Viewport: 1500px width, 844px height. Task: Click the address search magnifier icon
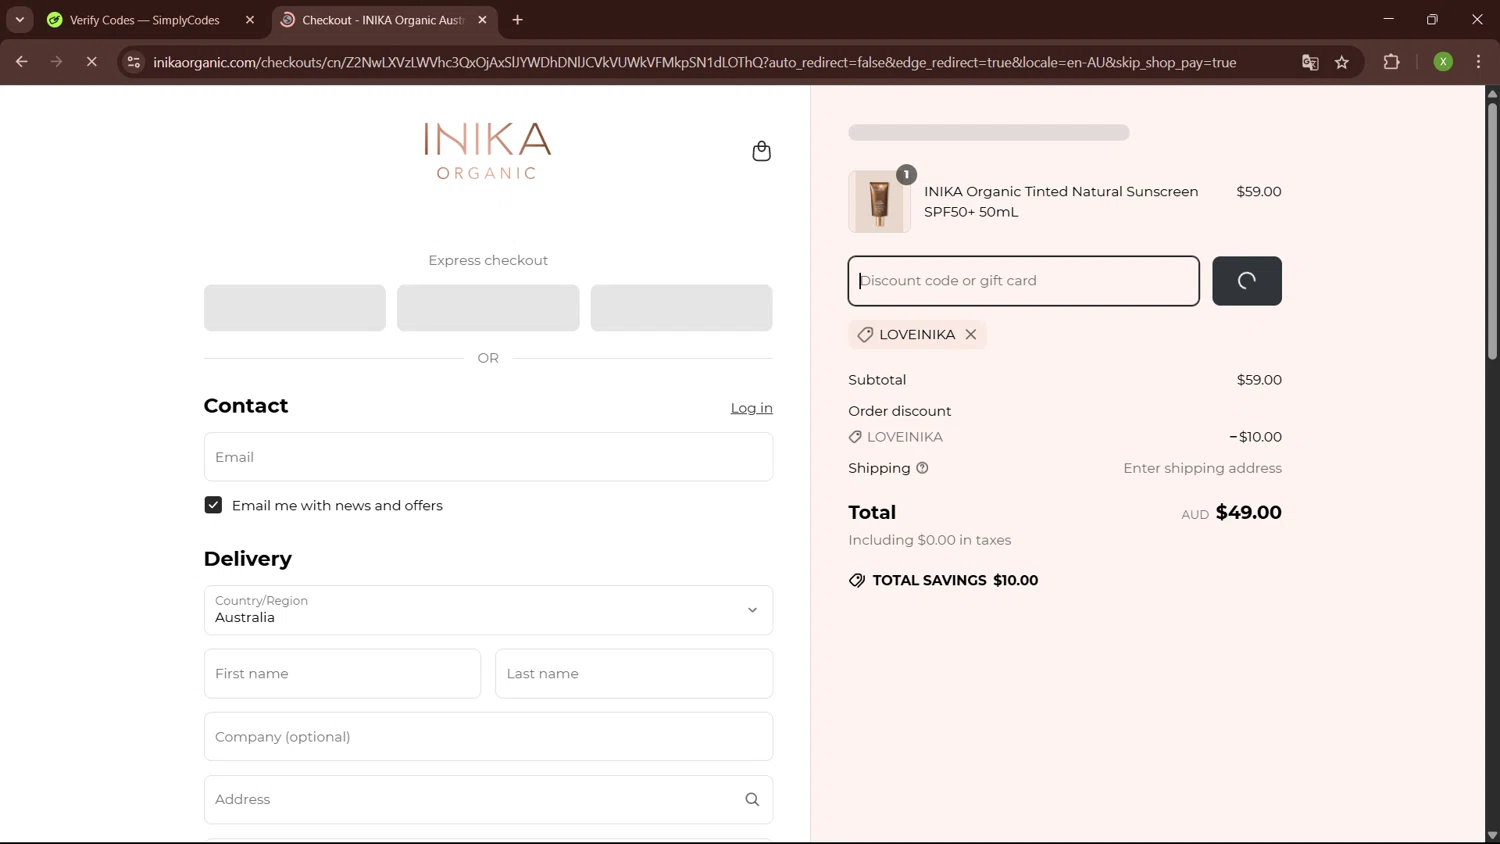(752, 800)
